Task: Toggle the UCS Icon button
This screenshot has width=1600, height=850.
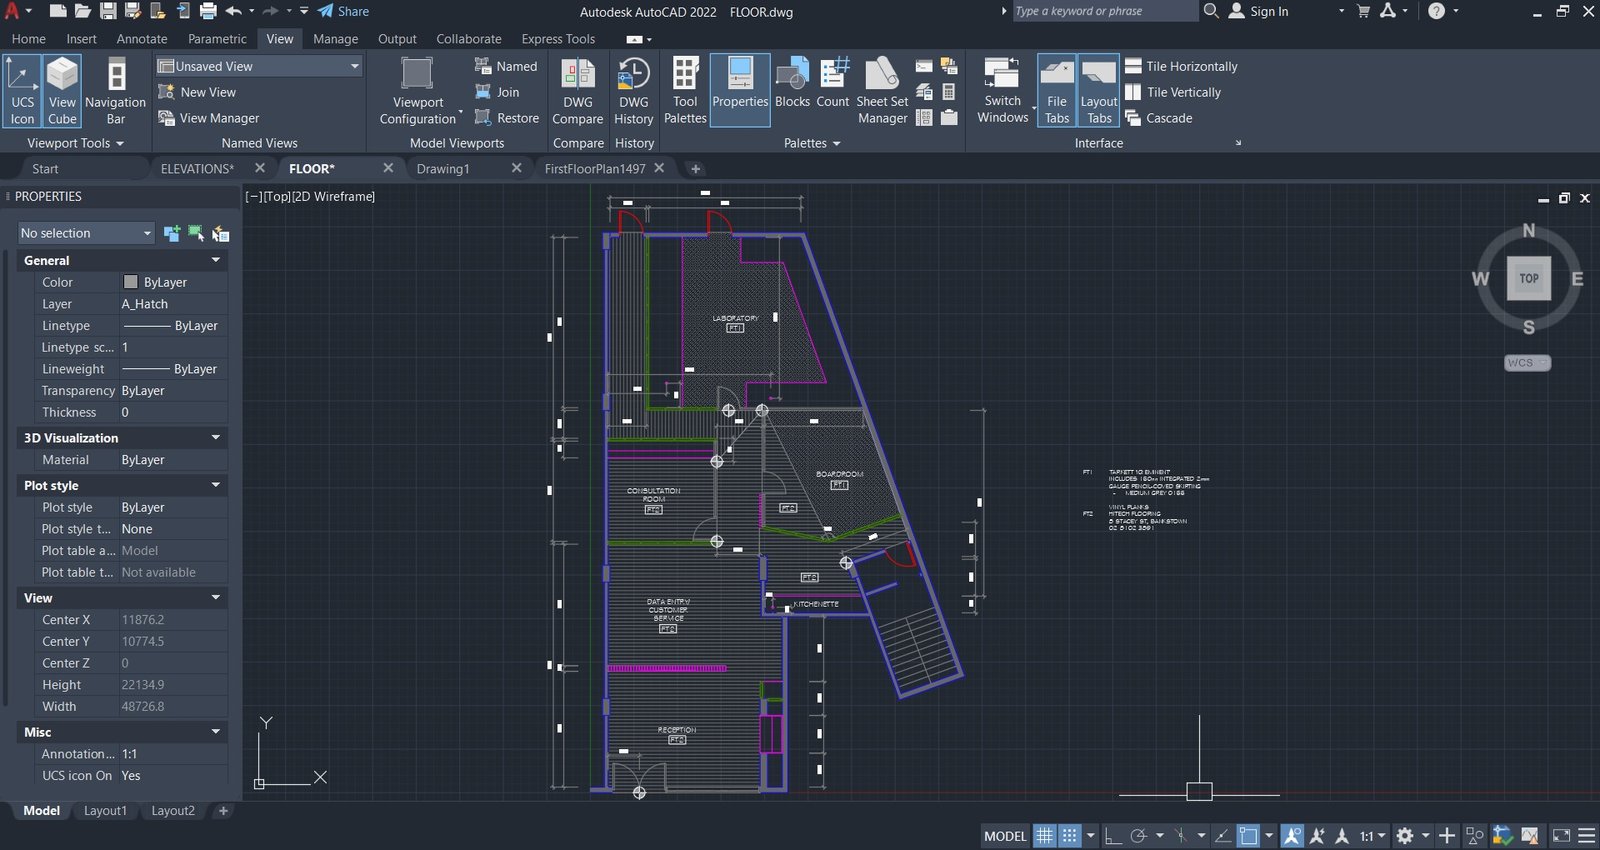Action: point(22,91)
